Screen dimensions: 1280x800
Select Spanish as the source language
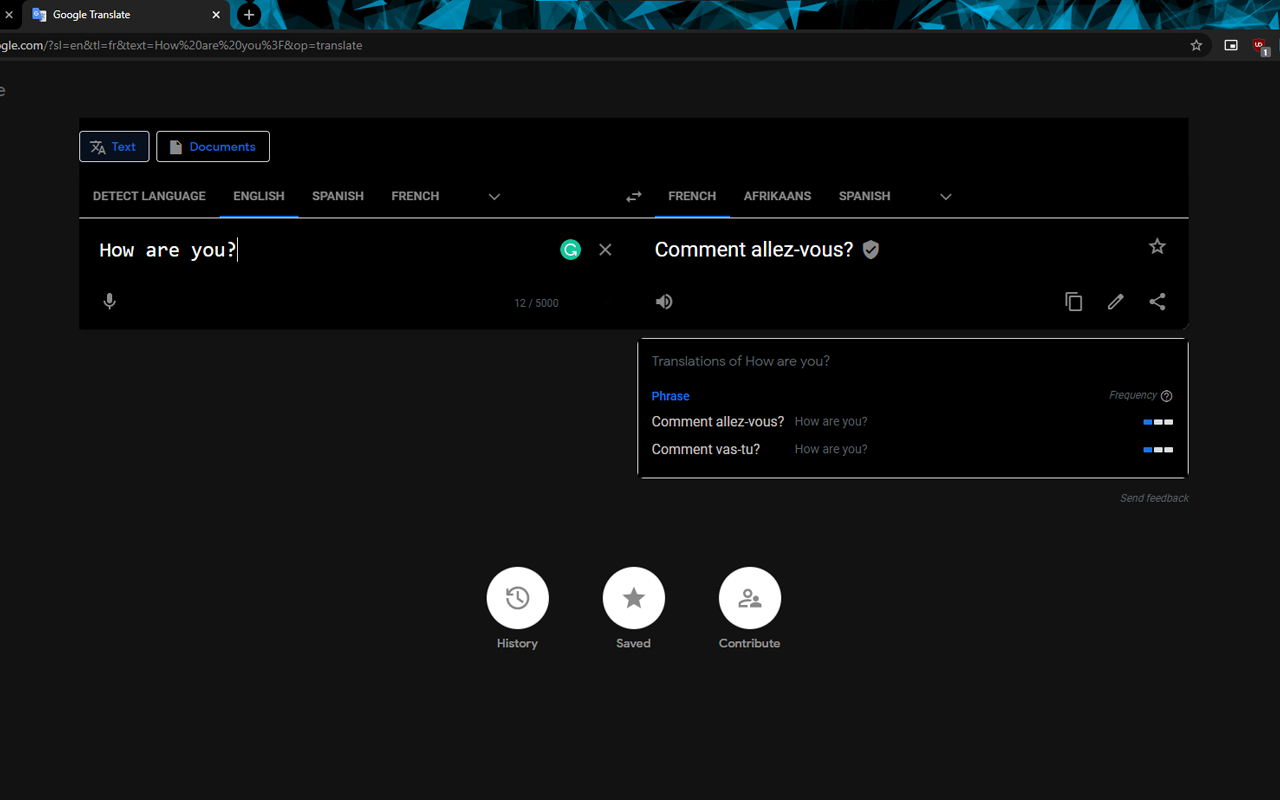click(x=337, y=196)
